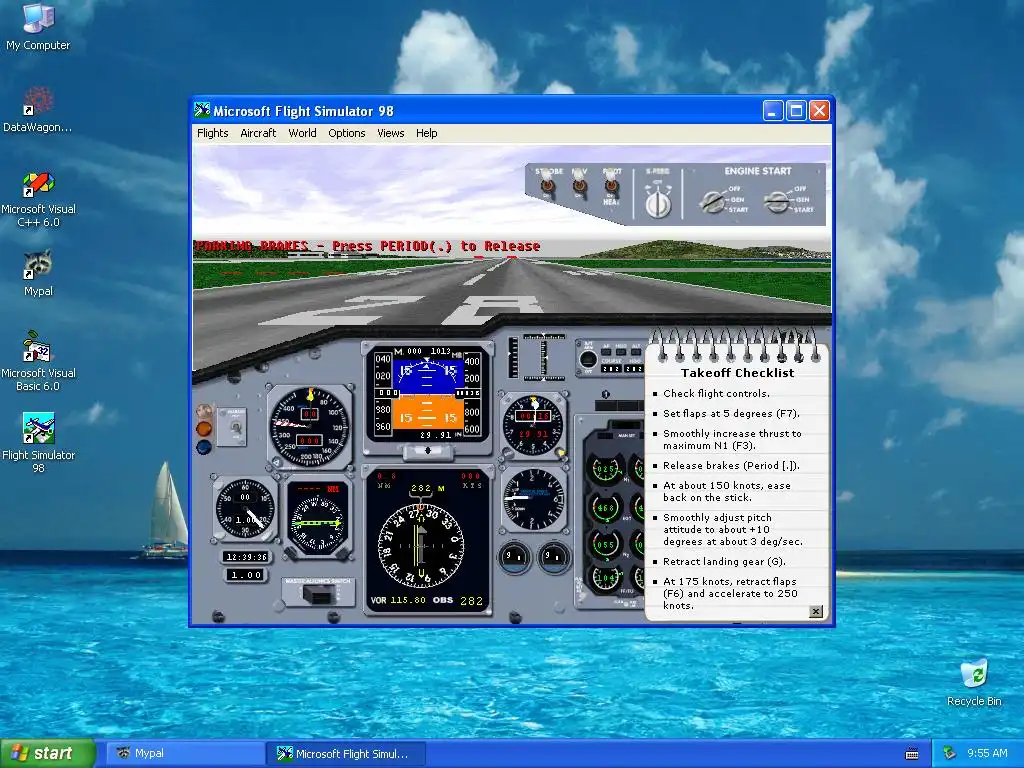
Task: Click the N1 engine gauge reading 025
Action: point(605,469)
